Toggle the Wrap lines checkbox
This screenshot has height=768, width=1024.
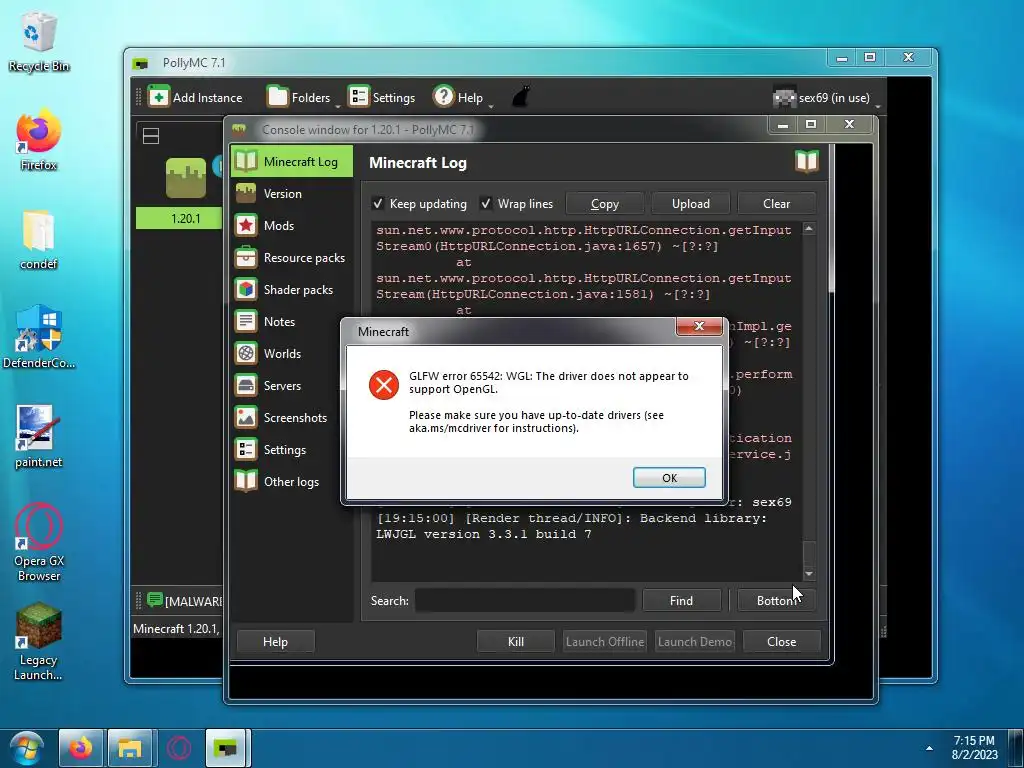[486, 204]
